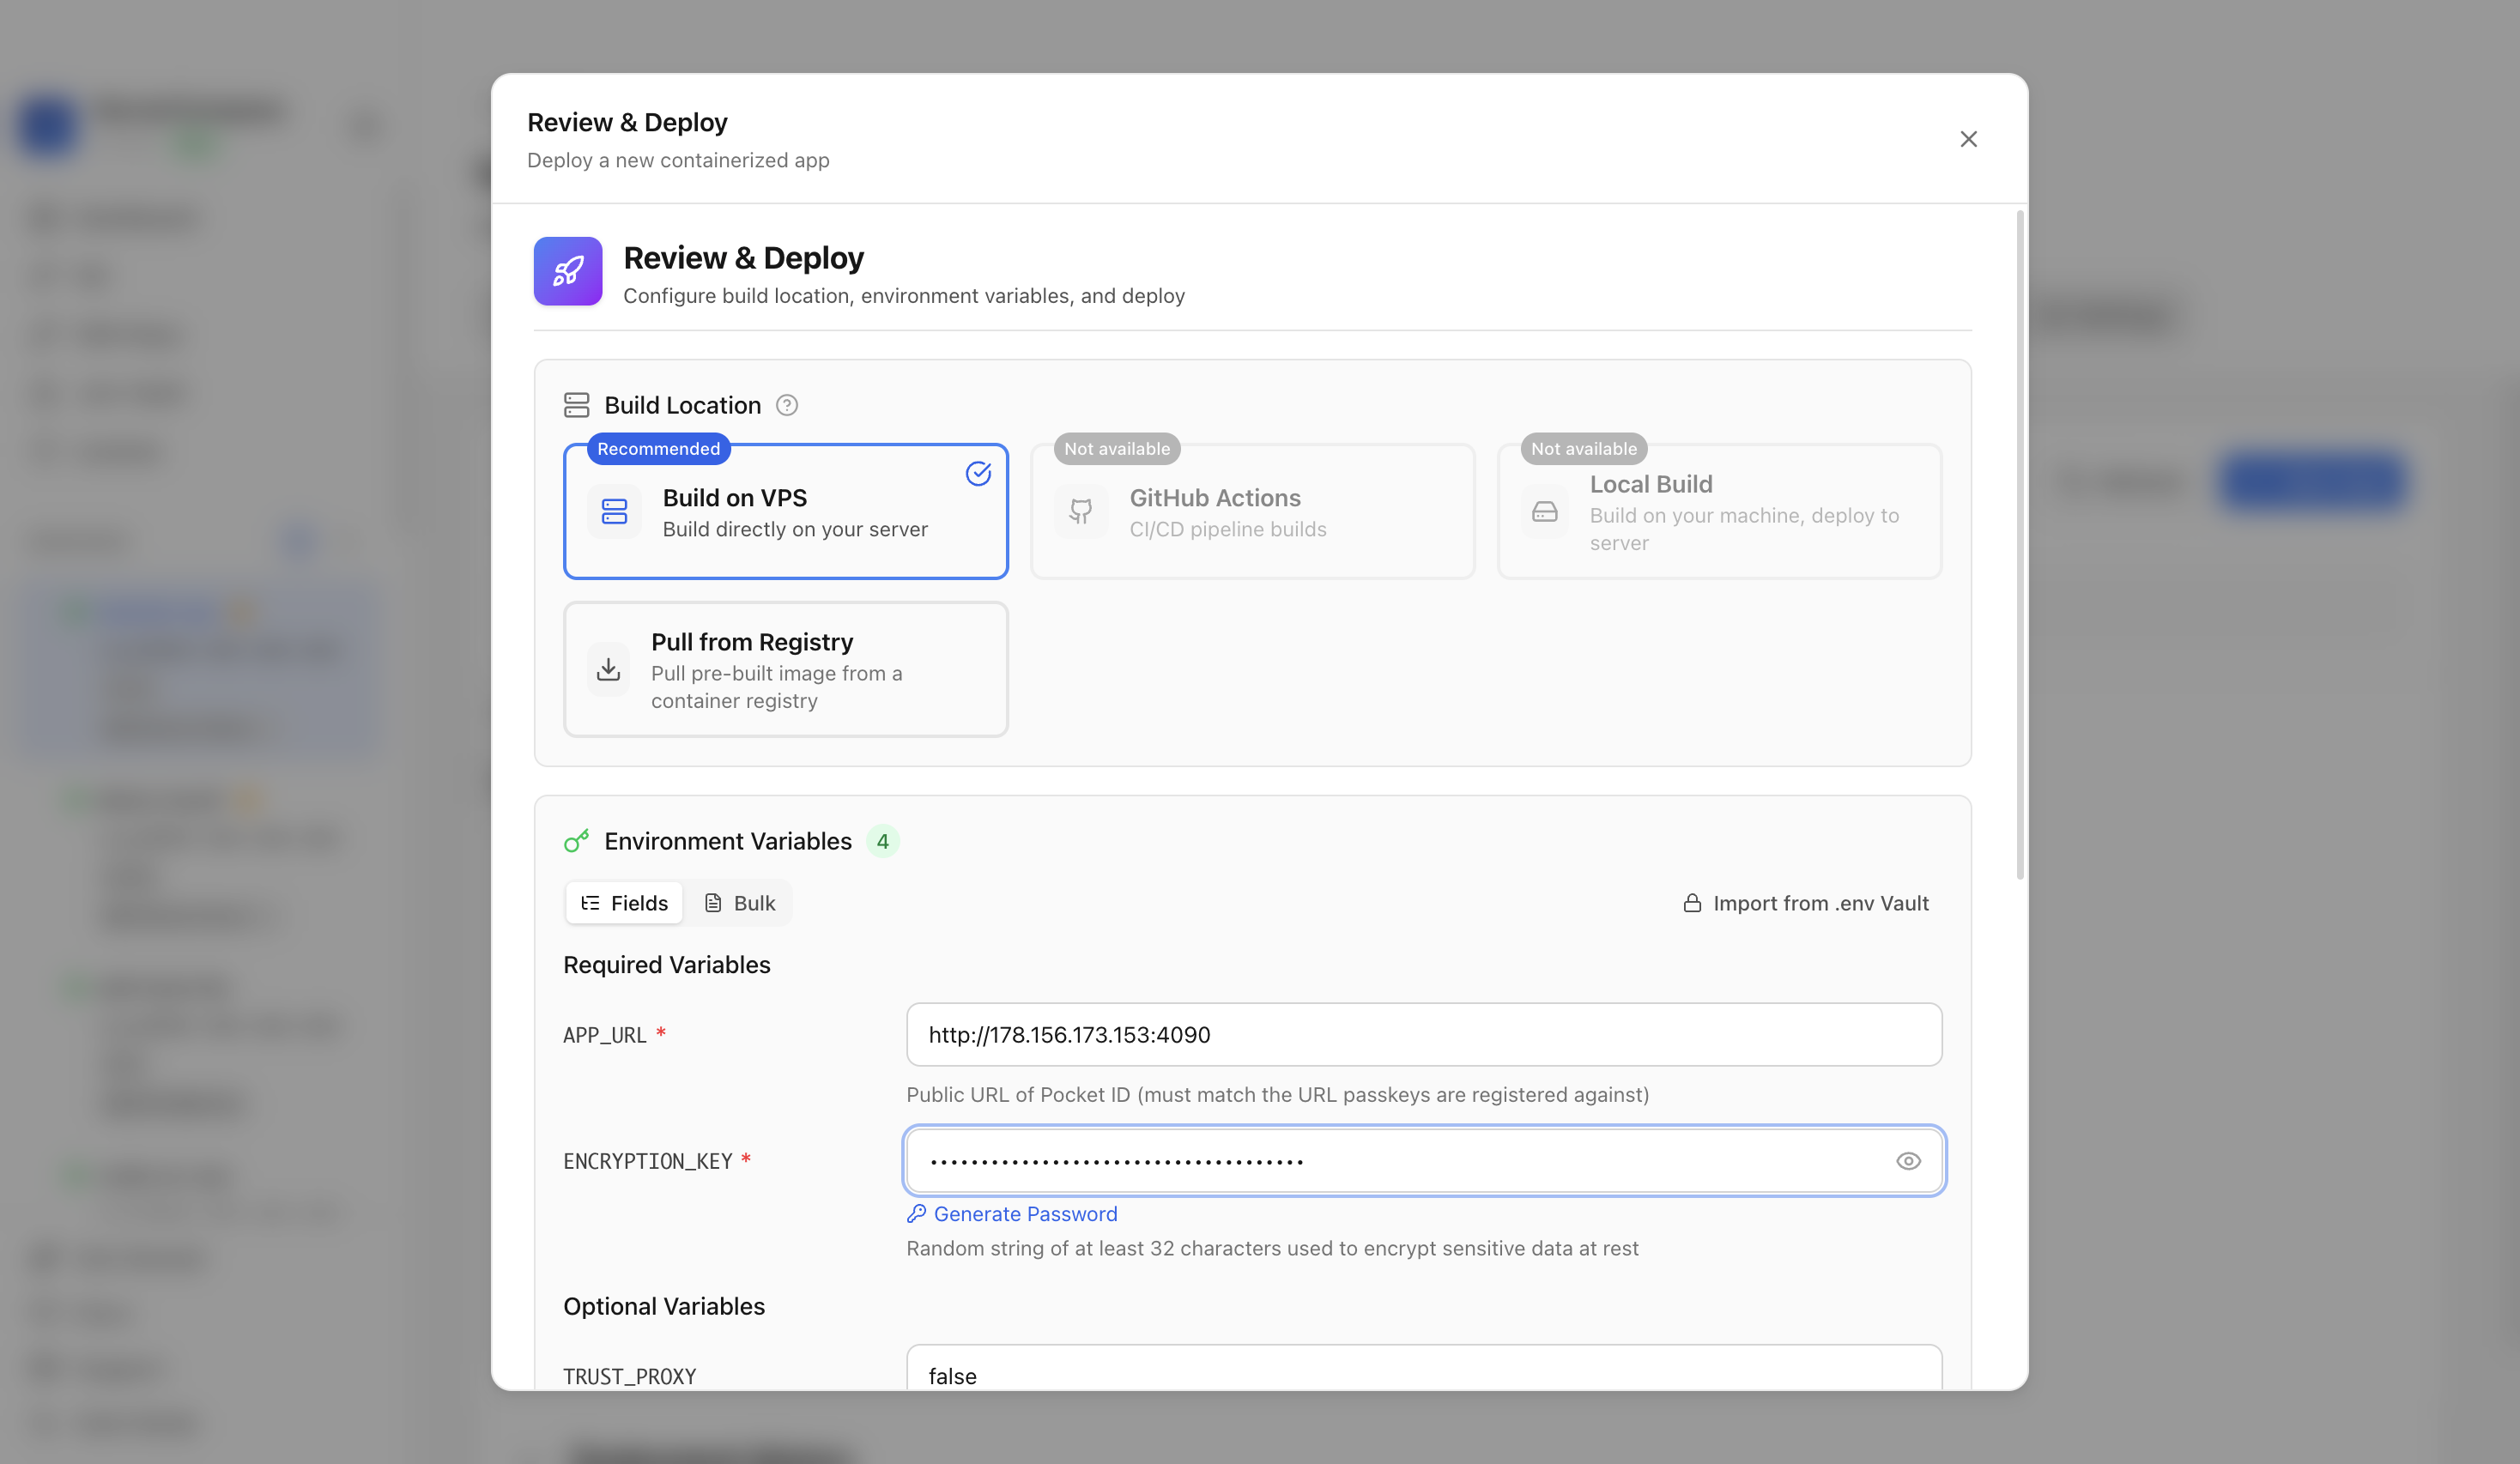The width and height of the screenshot is (2520, 1464).
Task: Switch to the Fields tab
Action: (625, 903)
